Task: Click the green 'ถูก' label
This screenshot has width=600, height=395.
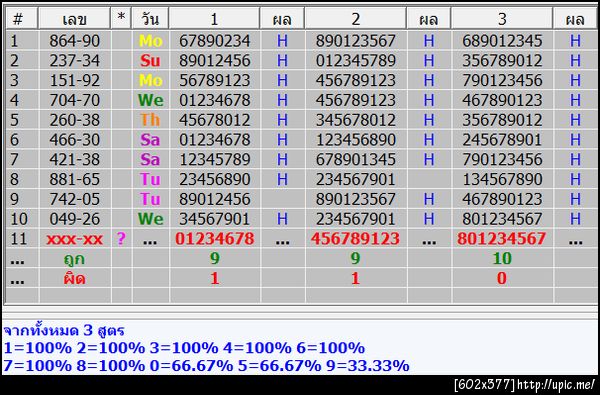Action: point(74,259)
